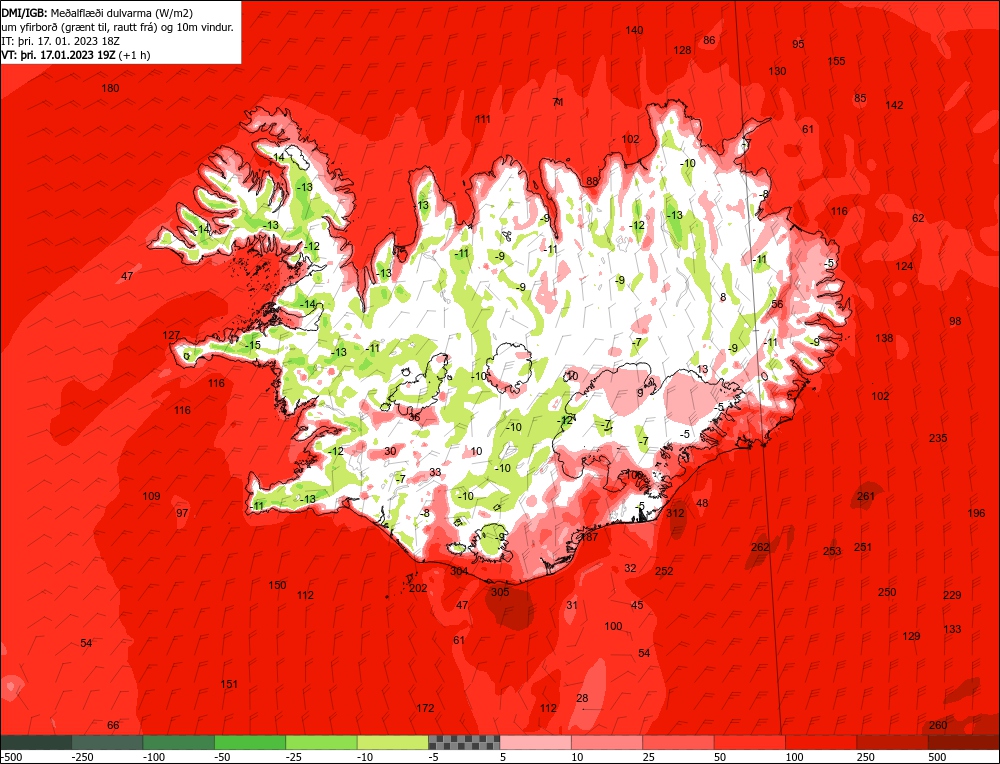
Task: Click the yellow-green swatch between -10 and -5
Action: tap(393, 742)
